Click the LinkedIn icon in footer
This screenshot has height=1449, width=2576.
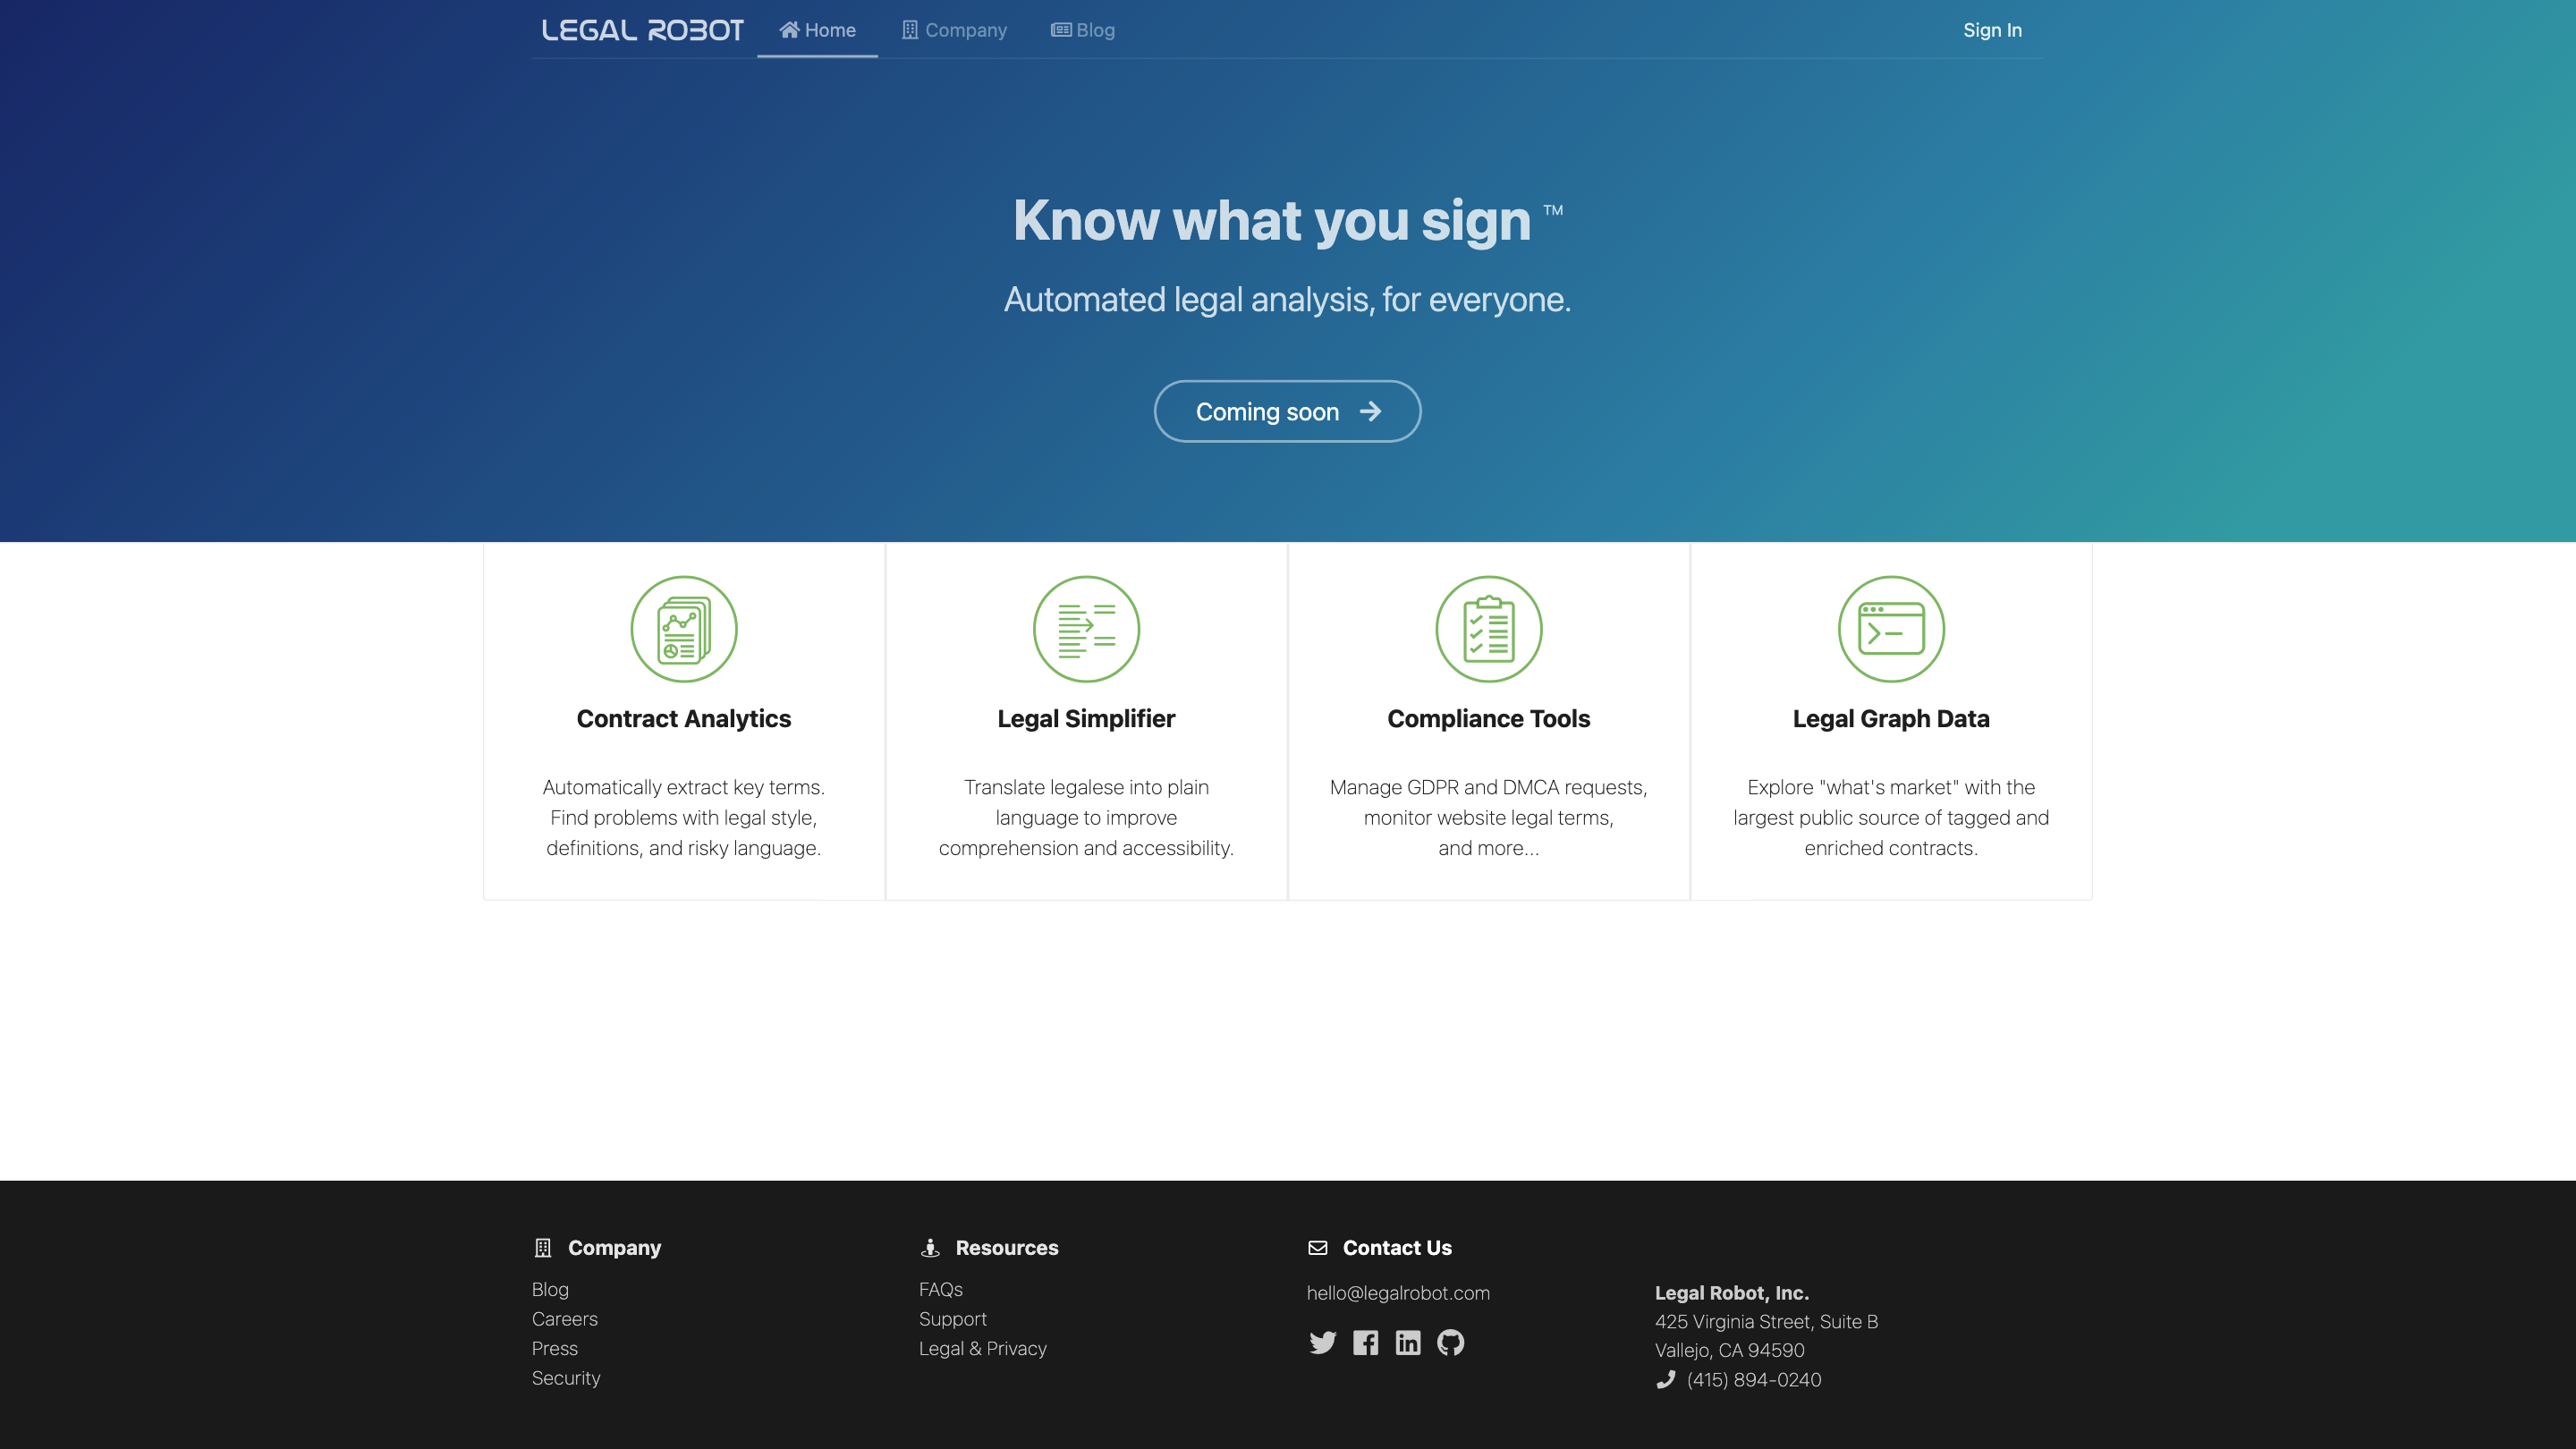pos(1408,1342)
